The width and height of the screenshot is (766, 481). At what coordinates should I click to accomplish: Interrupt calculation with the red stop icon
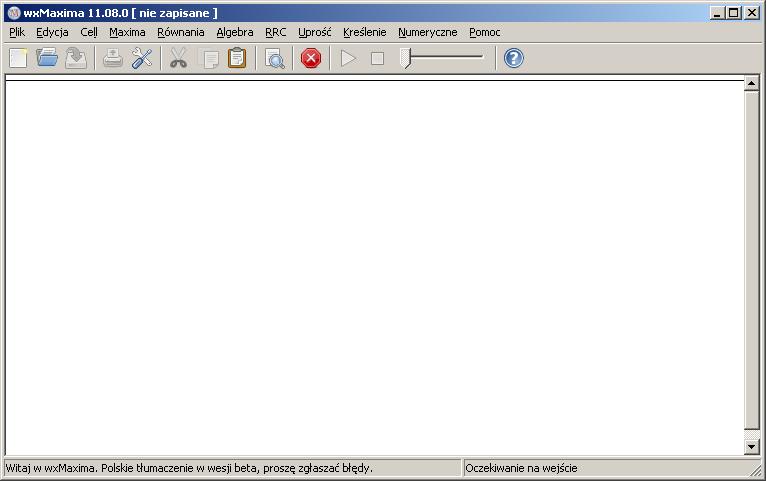(x=311, y=58)
